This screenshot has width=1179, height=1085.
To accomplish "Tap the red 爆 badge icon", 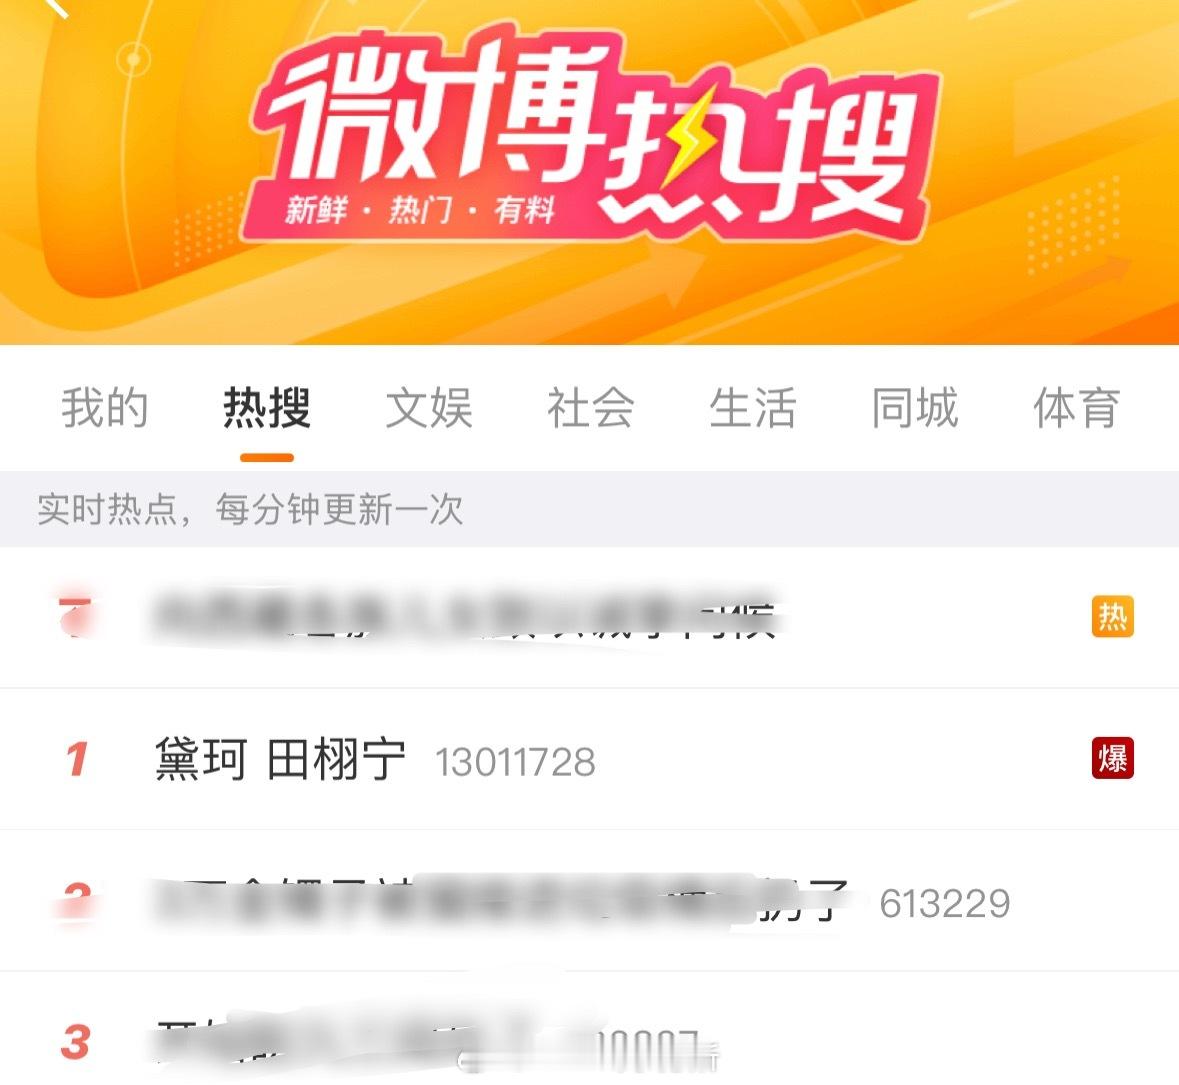I will point(1113,758).
